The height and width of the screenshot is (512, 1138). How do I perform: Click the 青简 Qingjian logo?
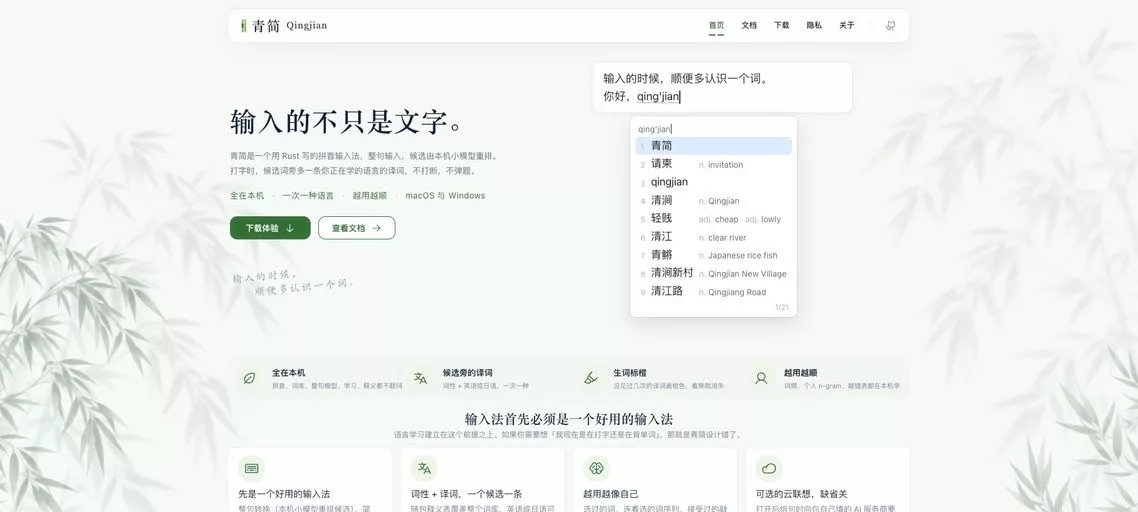(284, 25)
